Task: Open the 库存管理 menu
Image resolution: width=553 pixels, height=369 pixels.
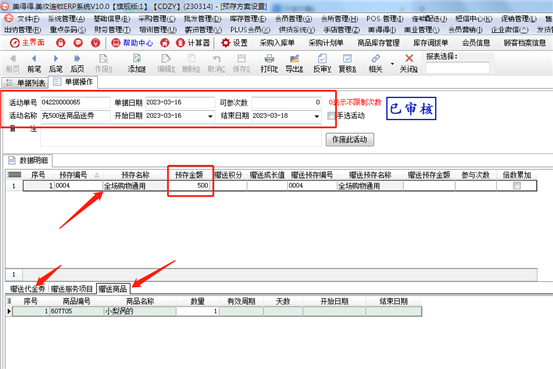Action: [x=248, y=19]
